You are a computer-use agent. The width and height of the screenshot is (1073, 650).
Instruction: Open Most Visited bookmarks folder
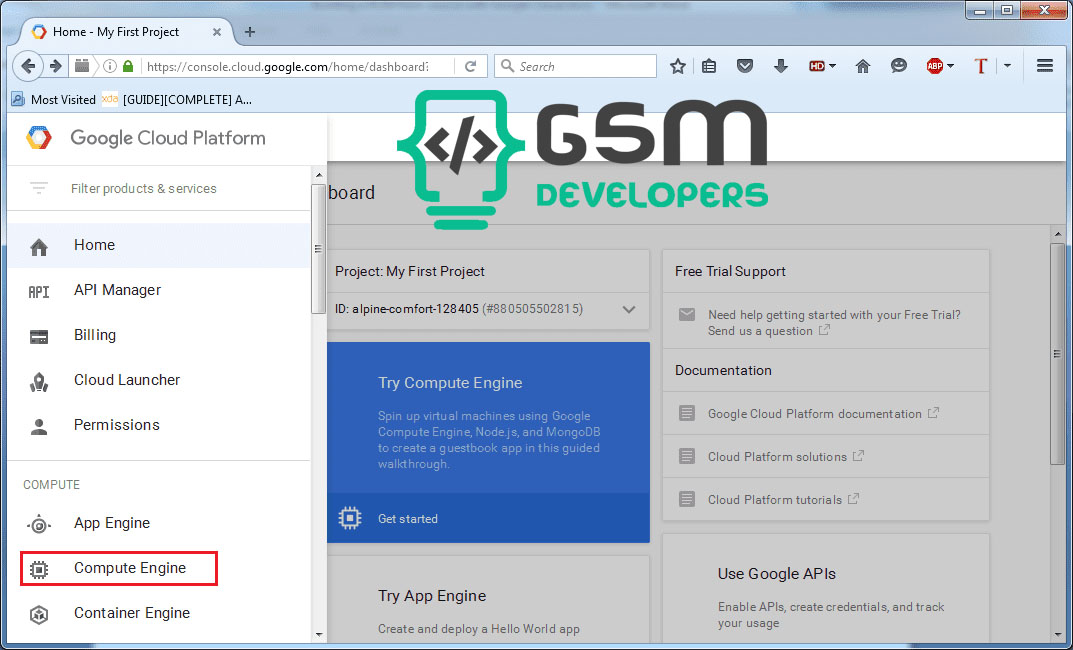click(53, 100)
